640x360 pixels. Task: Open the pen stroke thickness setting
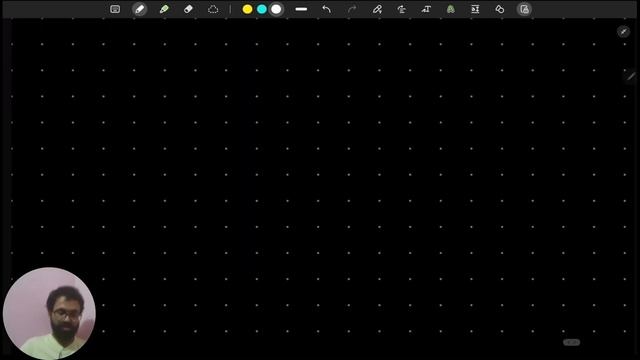point(301,9)
